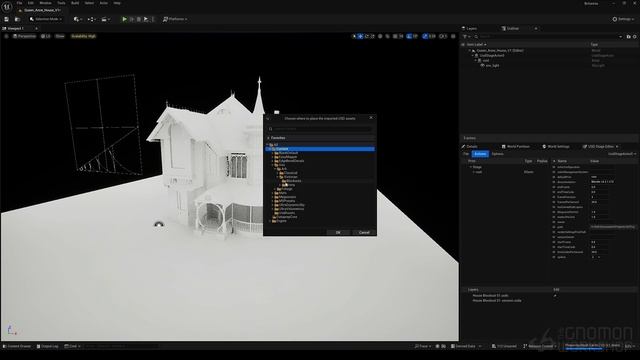Open the Tools menu
This screenshot has width=640, height=360.
tap(61, 3)
